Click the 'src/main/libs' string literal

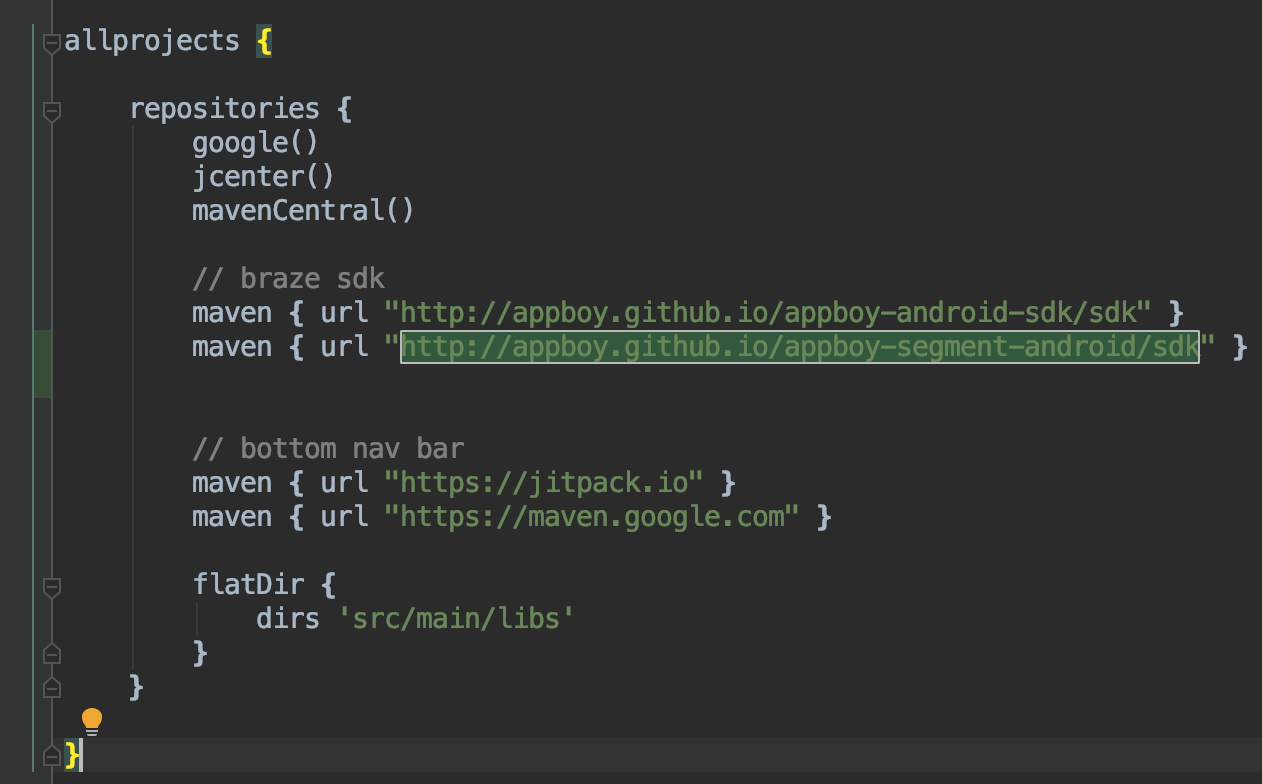click(457, 618)
